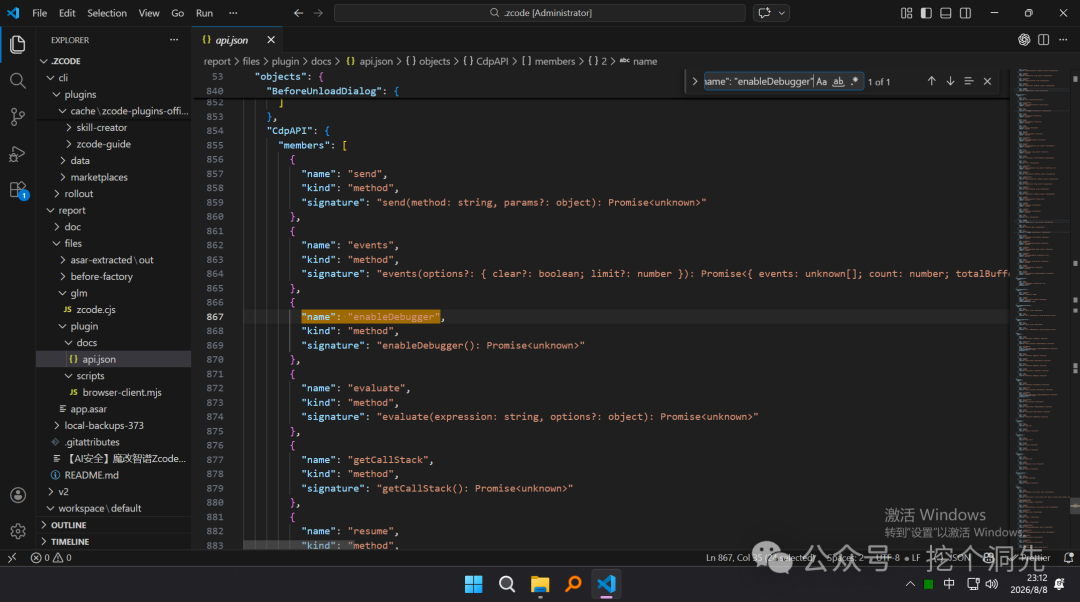Image resolution: width=1080 pixels, height=602 pixels.
Task: Open remote window indicator in status bar
Action: [12, 558]
